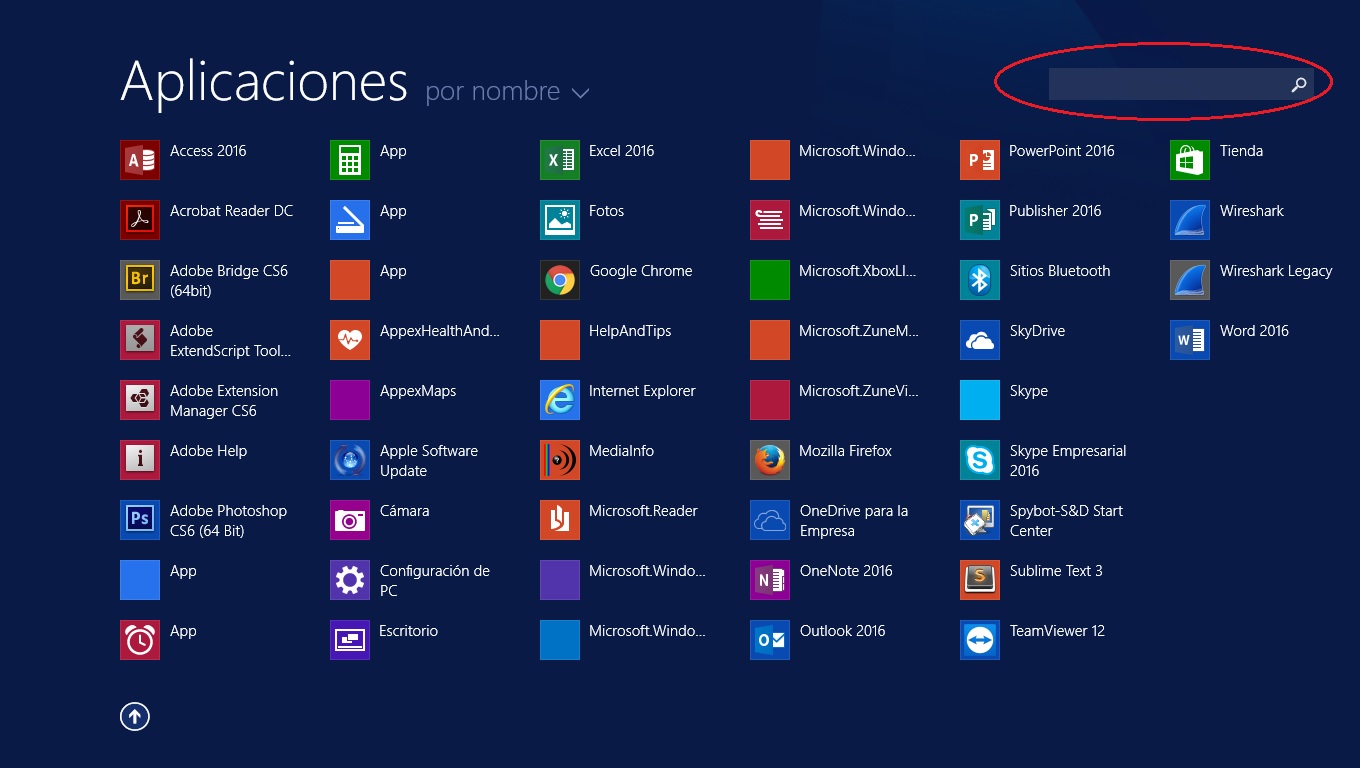Open Publisher 2016
The width and height of the screenshot is (1360, 768).
(980, 220)
